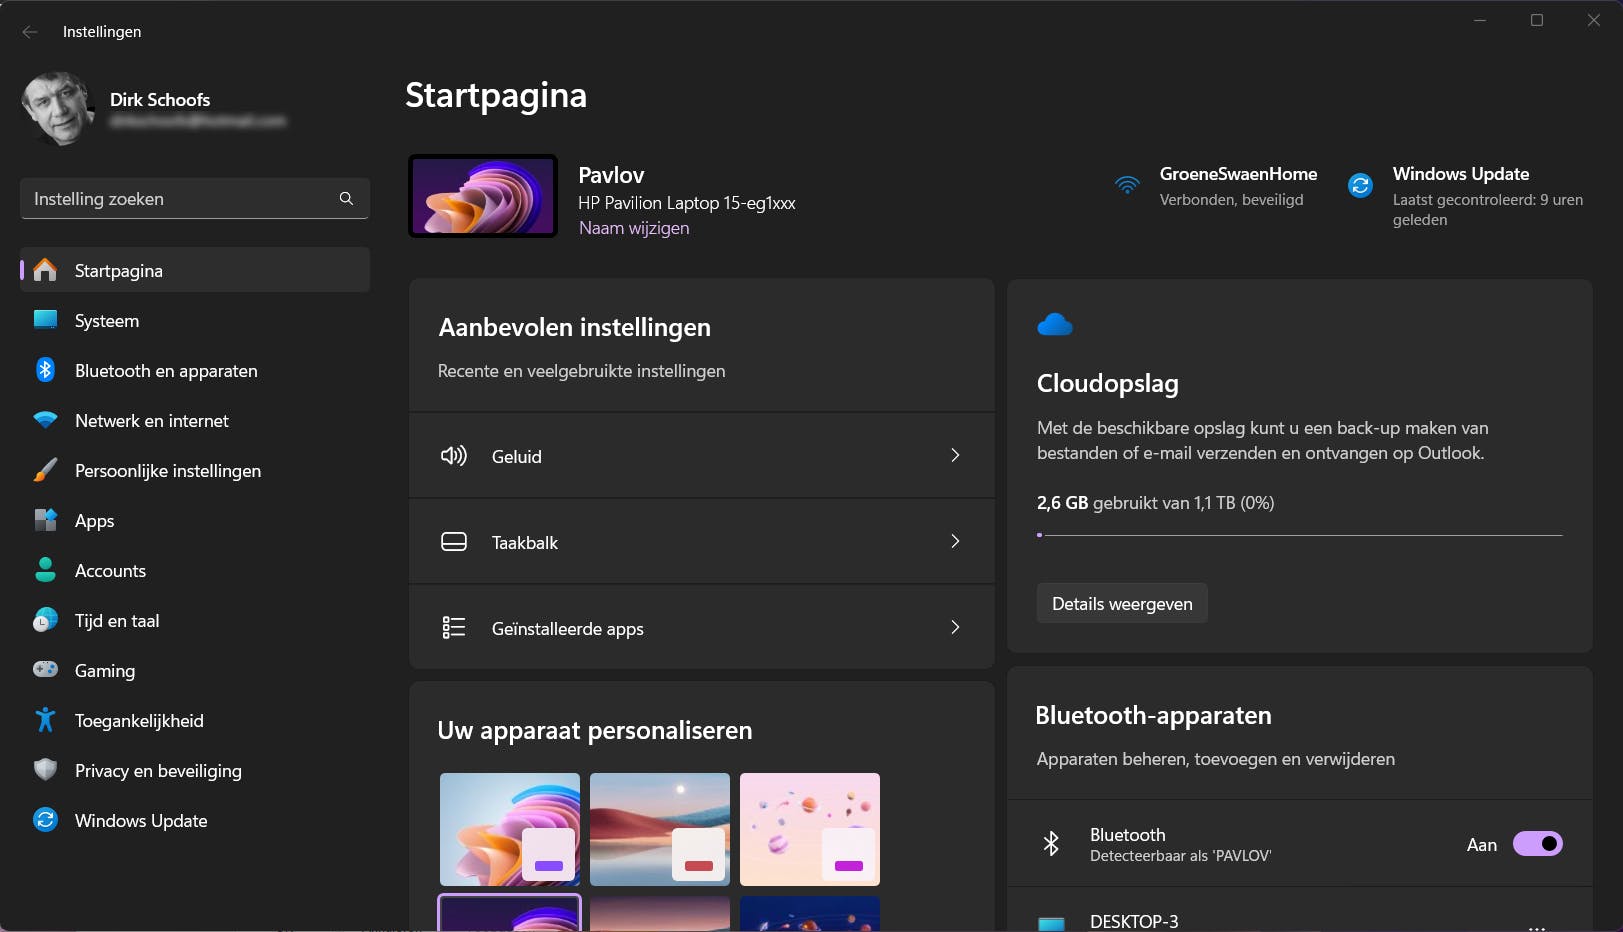Open Systeem in the sidebar
Screen dimensions: 1623x932
pyautogui.click(x=107, y=321)
